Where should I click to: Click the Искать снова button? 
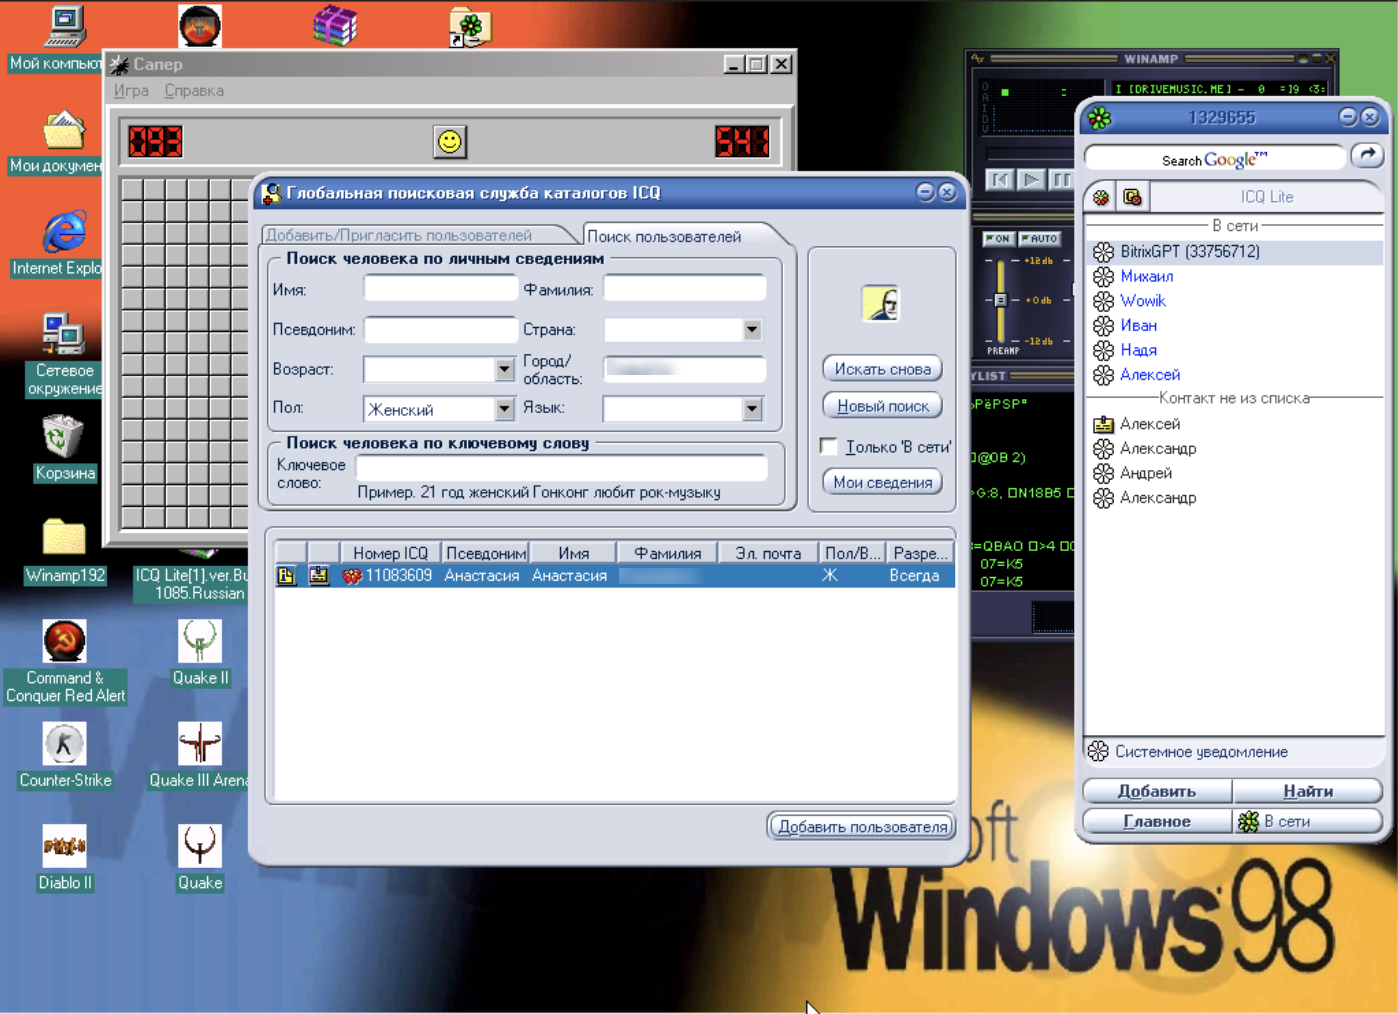pos(882,369)
